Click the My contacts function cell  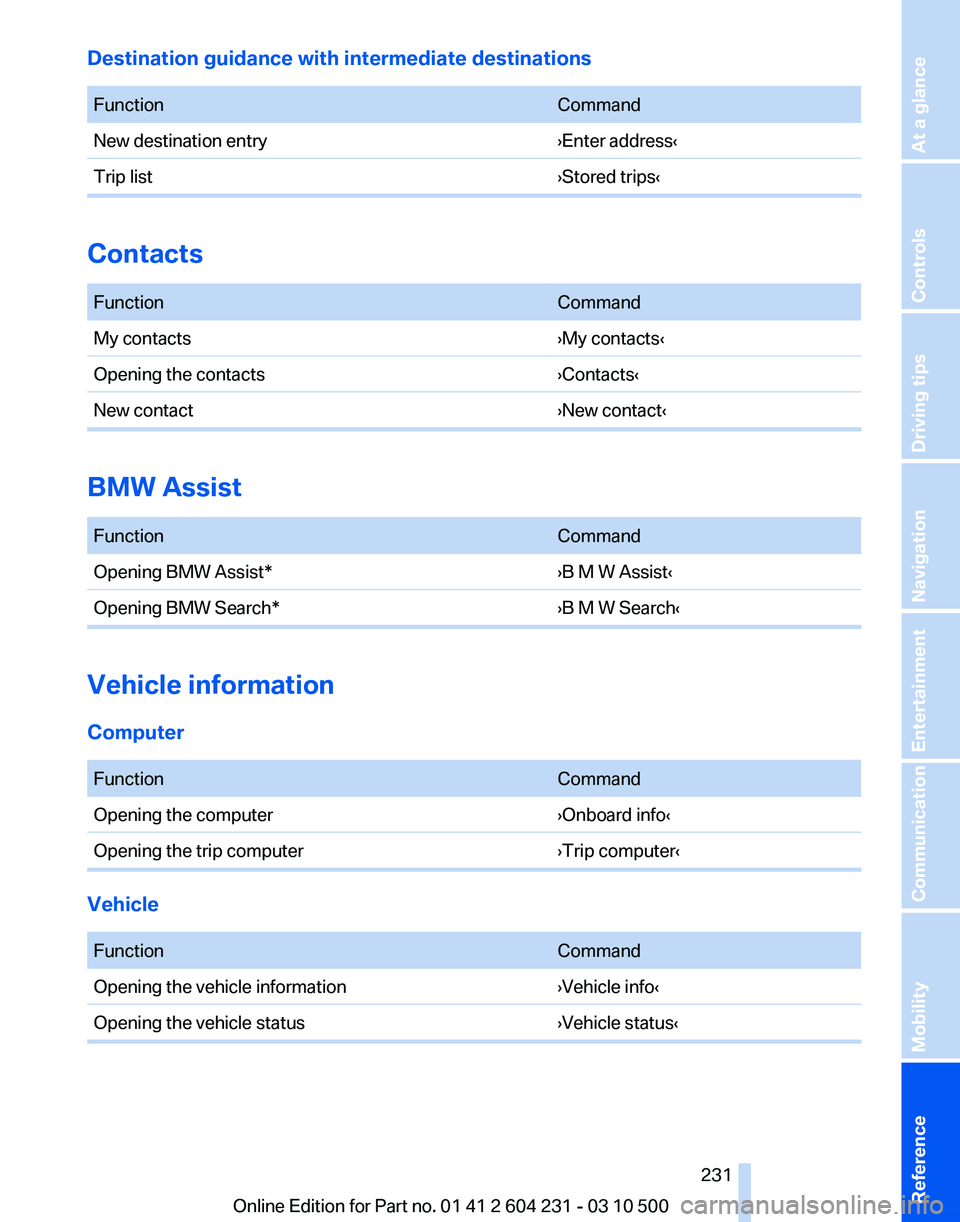point(142,339)
